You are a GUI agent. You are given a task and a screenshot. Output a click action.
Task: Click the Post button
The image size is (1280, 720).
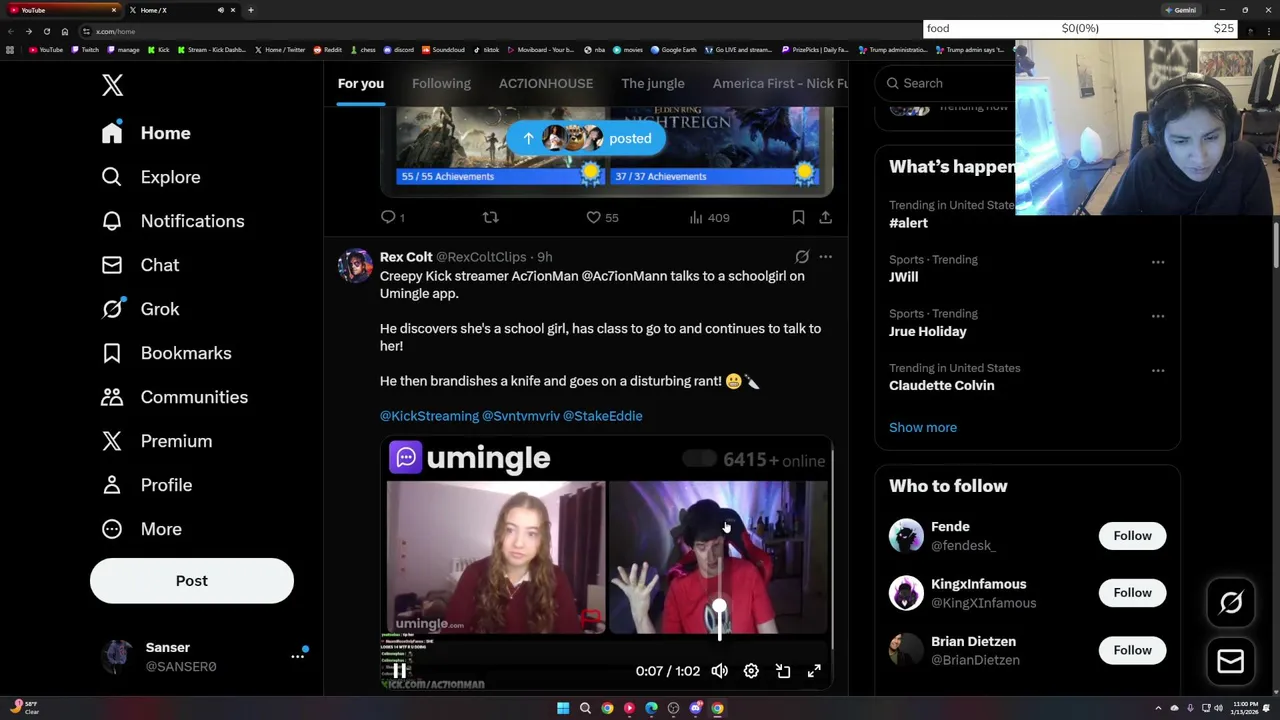pos(192,581)
